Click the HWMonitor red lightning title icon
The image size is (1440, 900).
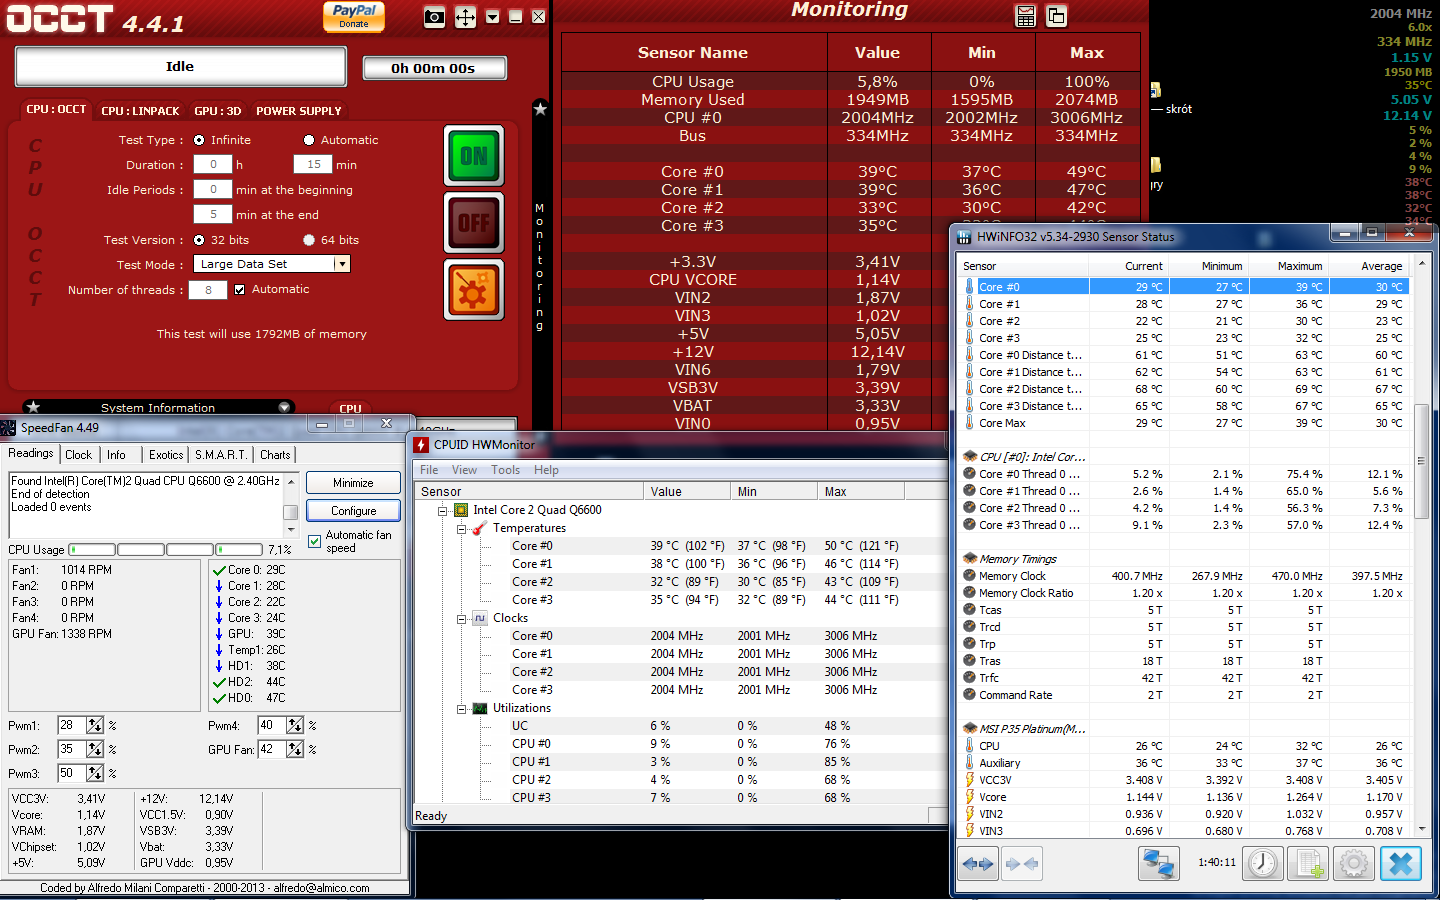click(x=422, y=445)
